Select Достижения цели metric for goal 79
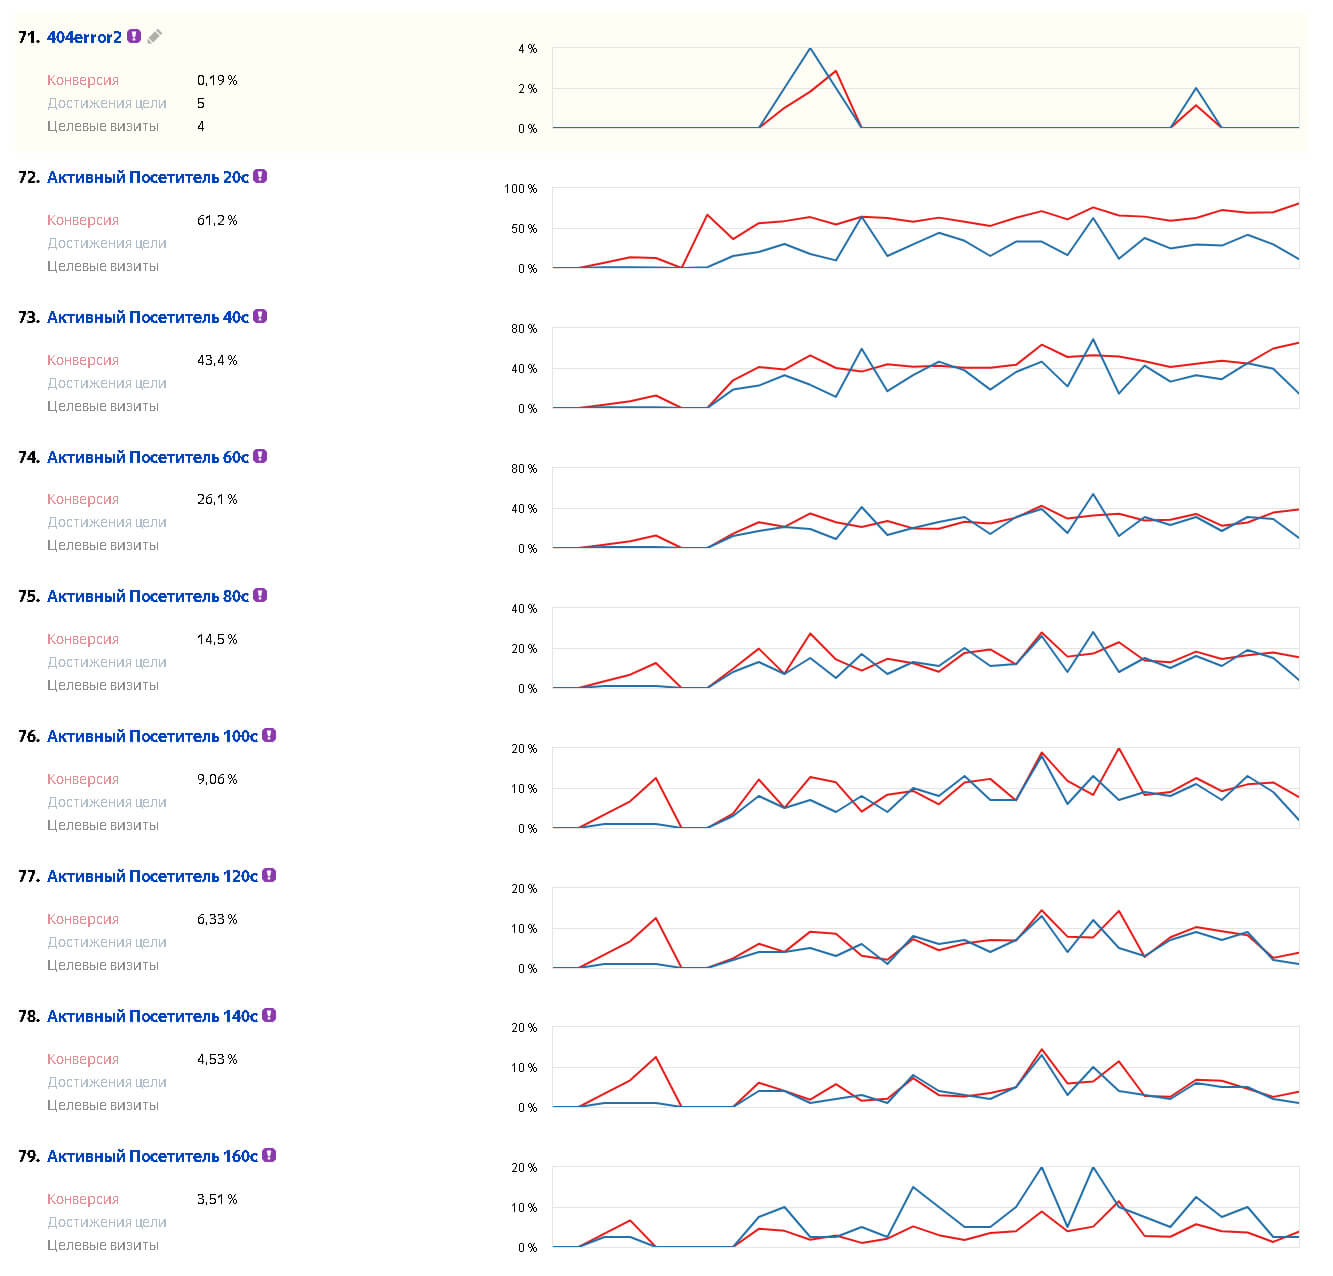This screenshot has width=1333, height=1276. (107, 1222)
